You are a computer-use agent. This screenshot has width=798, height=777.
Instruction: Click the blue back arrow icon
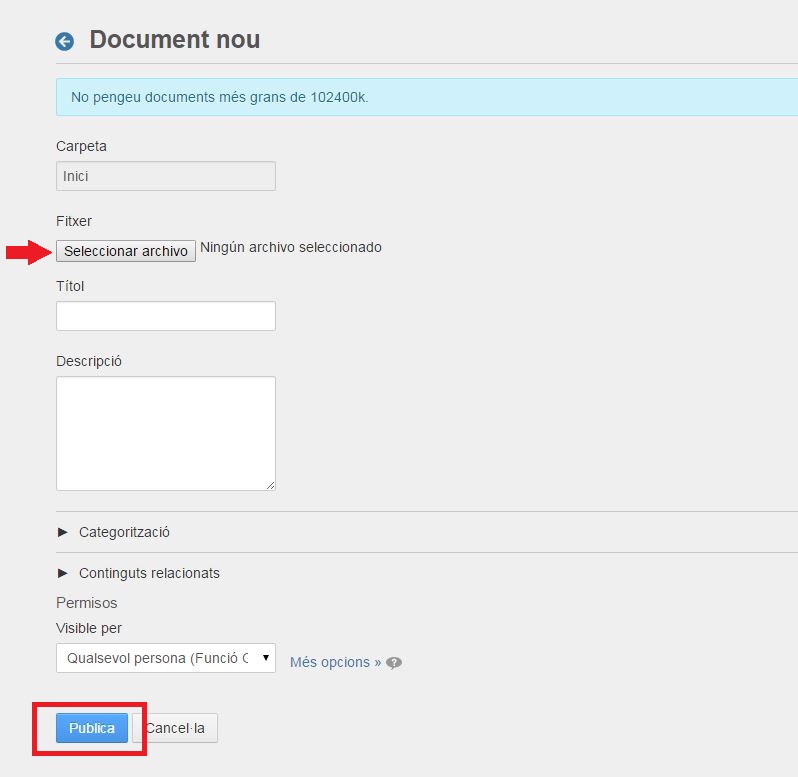click(x=65, y=41)
